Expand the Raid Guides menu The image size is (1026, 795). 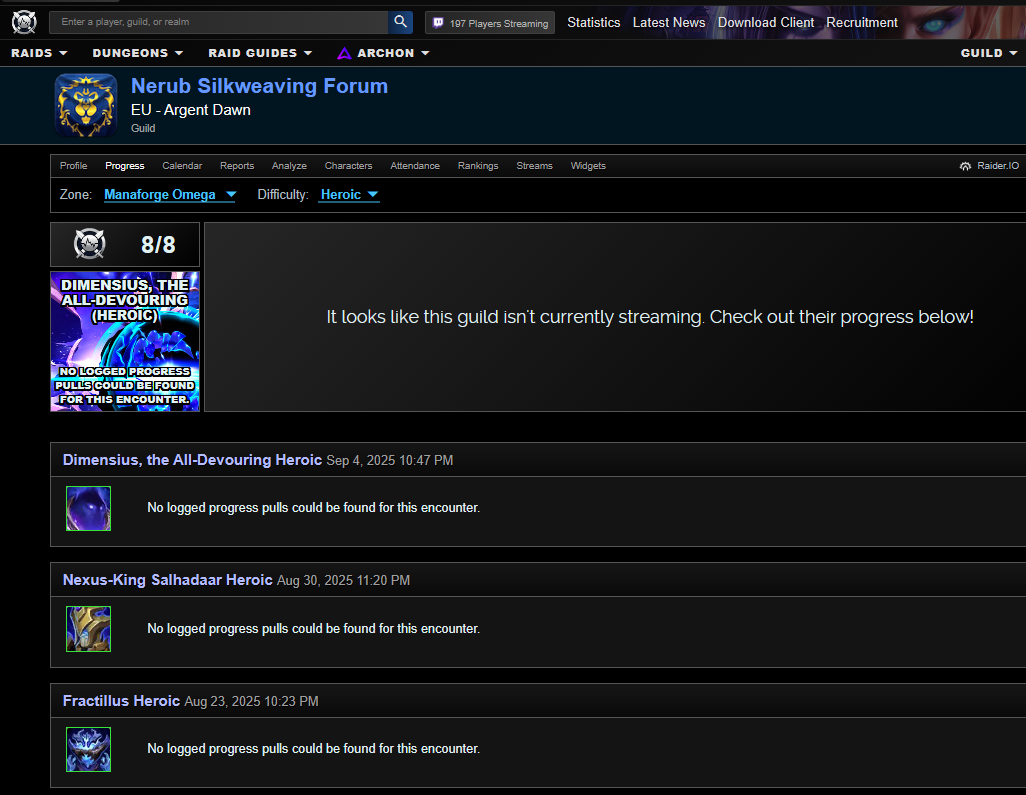(260, 53)
